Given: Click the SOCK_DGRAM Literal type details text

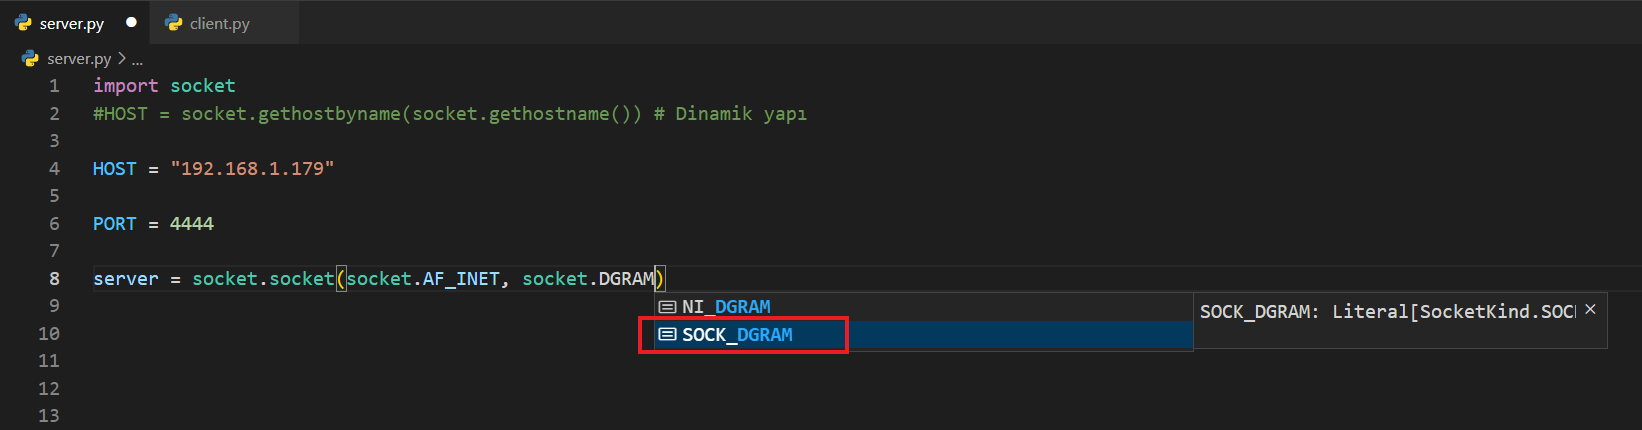Looking at the screenshot, I should pos(1386,312).
